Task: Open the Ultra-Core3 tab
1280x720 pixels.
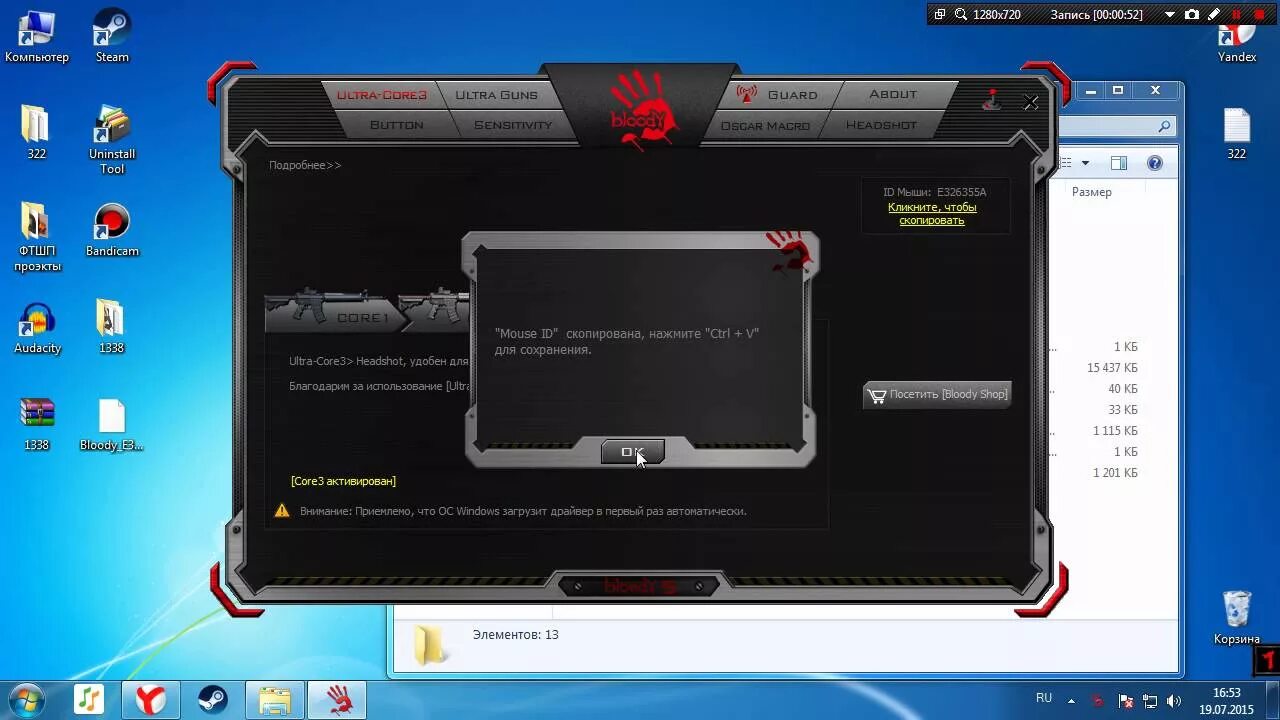Action: pos(382,95)
